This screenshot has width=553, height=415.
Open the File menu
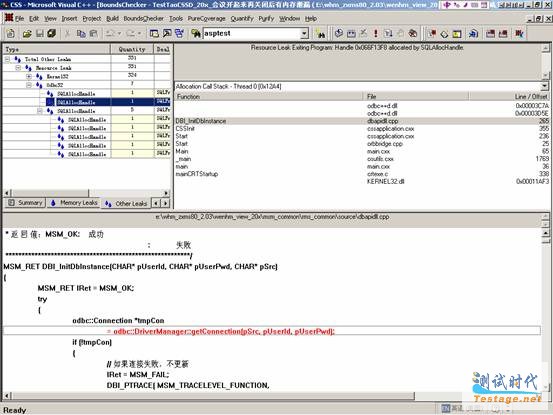coord(20,18)
